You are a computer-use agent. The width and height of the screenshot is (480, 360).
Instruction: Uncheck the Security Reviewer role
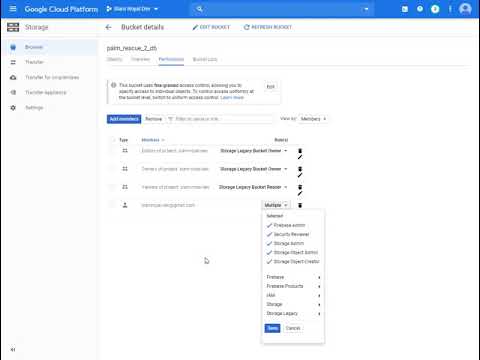(x=288, y=234)
